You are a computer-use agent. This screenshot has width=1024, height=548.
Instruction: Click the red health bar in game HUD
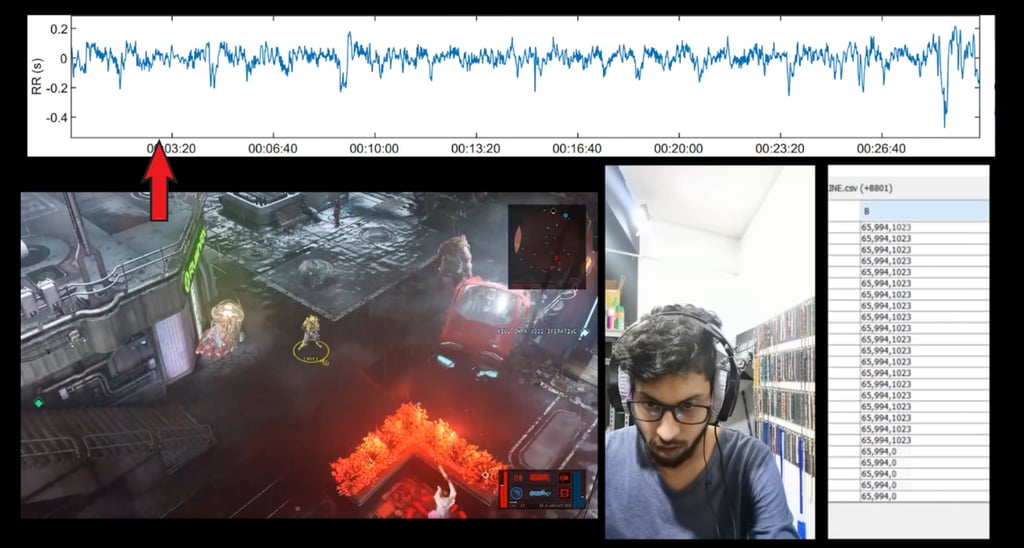(x=503, y=489)
